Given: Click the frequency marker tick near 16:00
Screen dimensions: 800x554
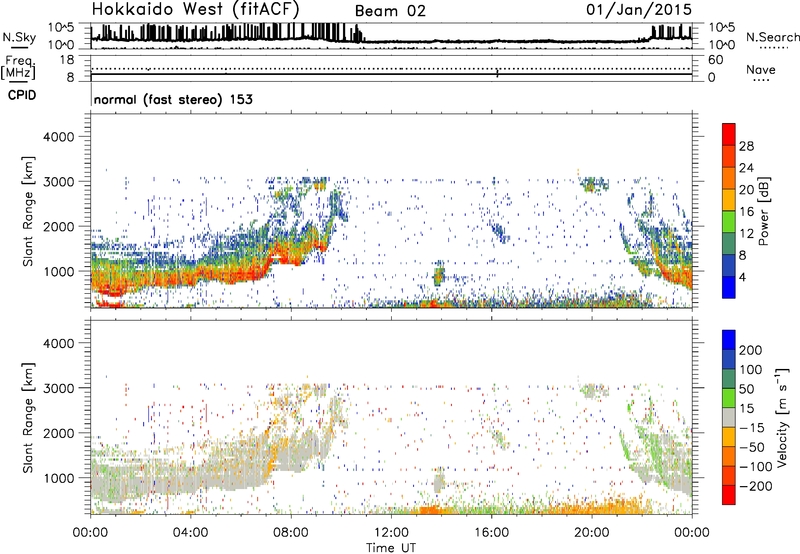Looking at the screenshot, I should coord(497,72).
